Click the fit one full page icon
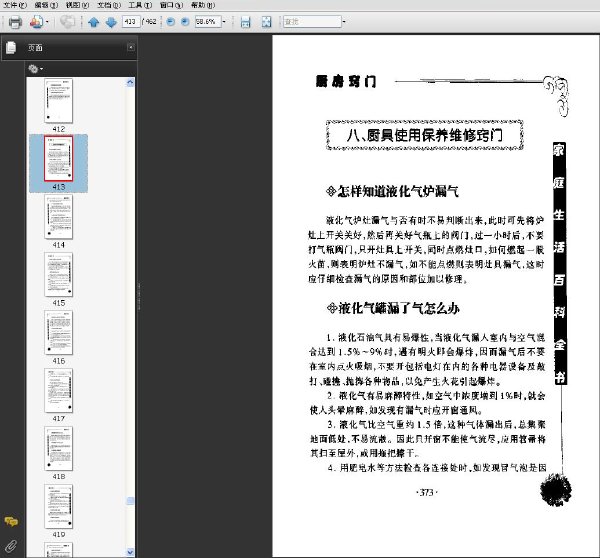This screenshot has height=558, width=600. point(266,22)
